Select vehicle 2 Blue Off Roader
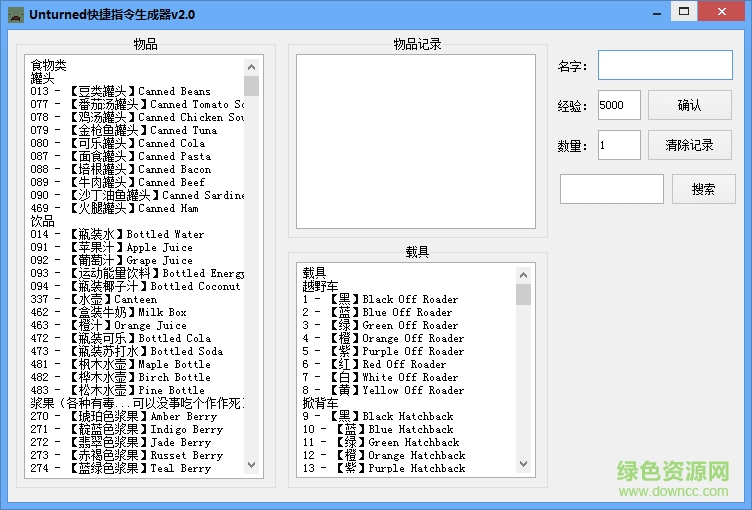 (377, 312)
